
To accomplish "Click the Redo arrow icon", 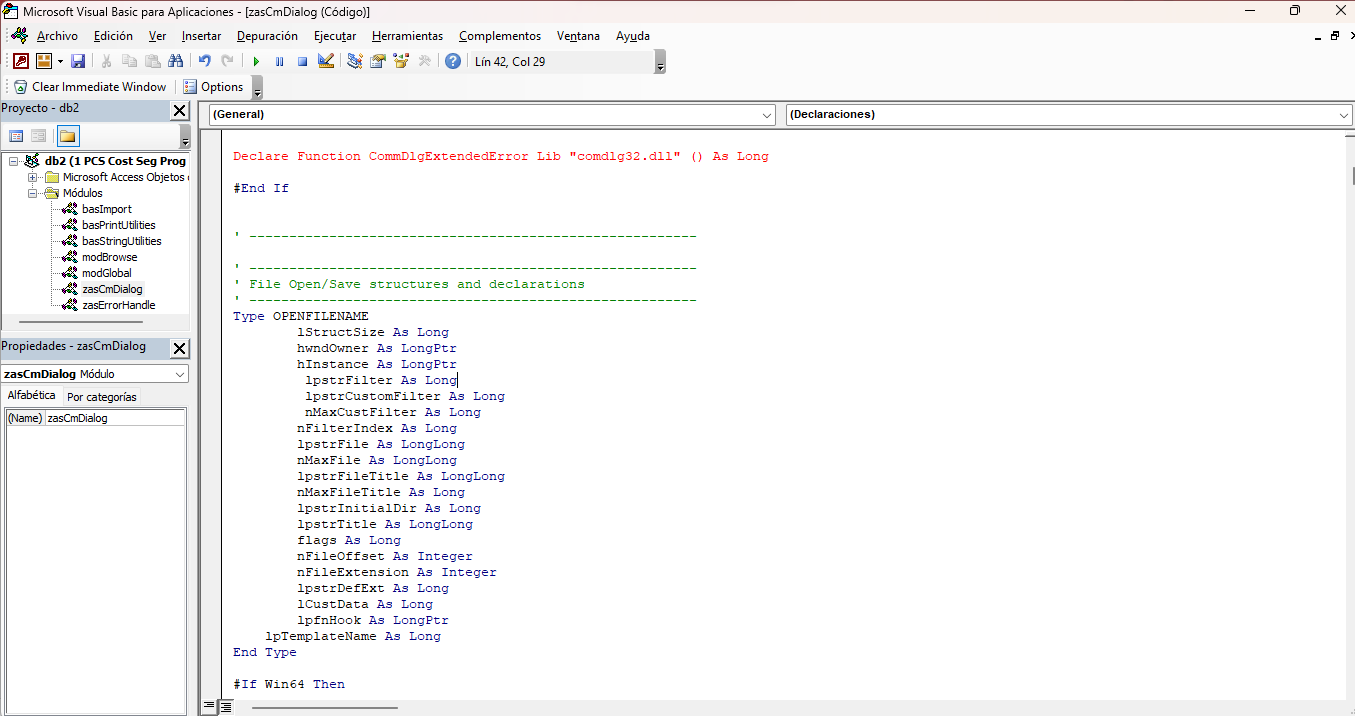I will click(227, 61).
